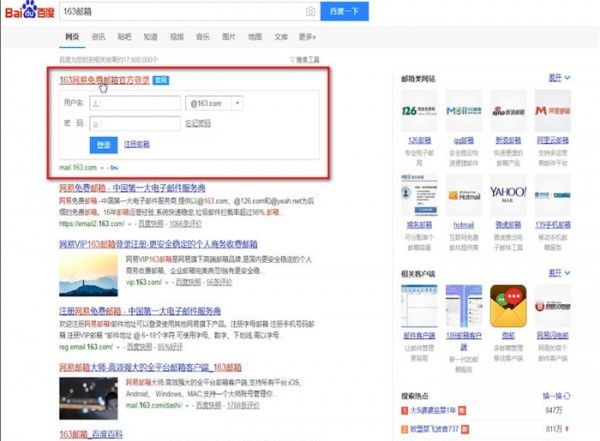Image resolution: width=600 pixels, height=441 pixels.
Task: Click the blue 官网 badge beside the first result
Action: pos(161,80)
